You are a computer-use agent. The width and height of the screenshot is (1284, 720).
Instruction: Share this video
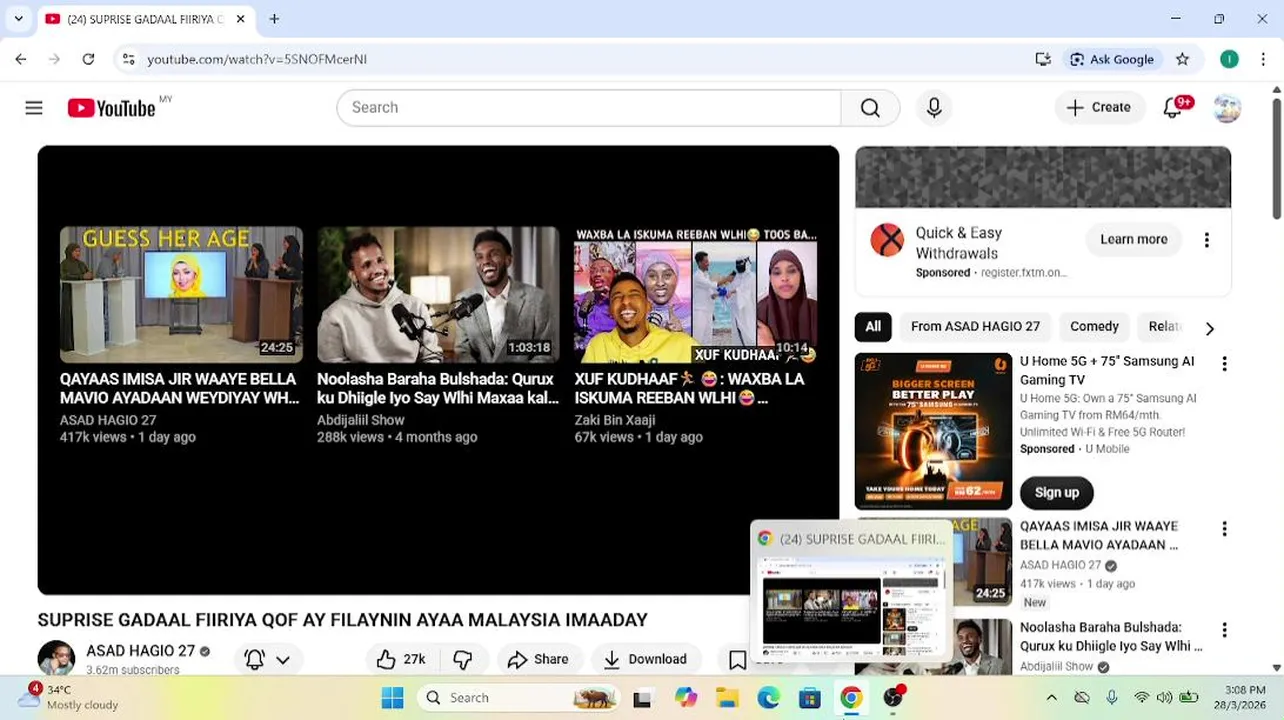pos(537,659)
